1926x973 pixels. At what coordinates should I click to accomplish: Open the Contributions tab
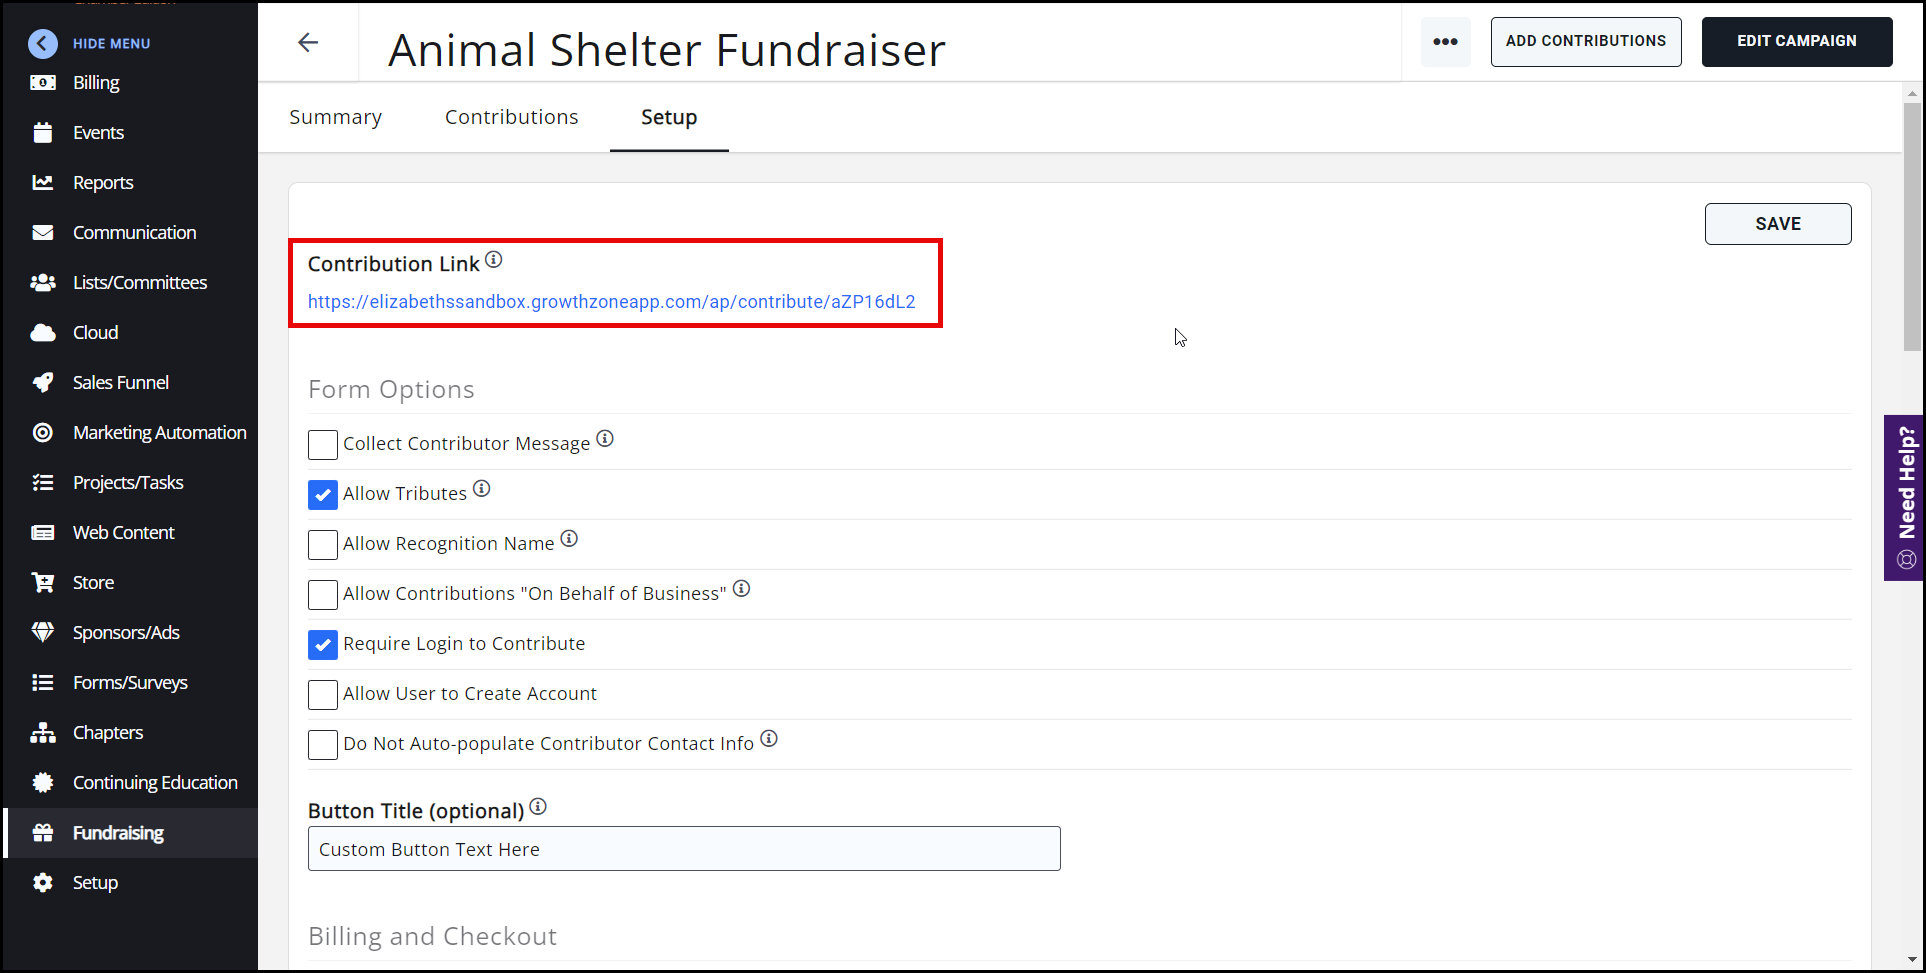pos(511,117)
